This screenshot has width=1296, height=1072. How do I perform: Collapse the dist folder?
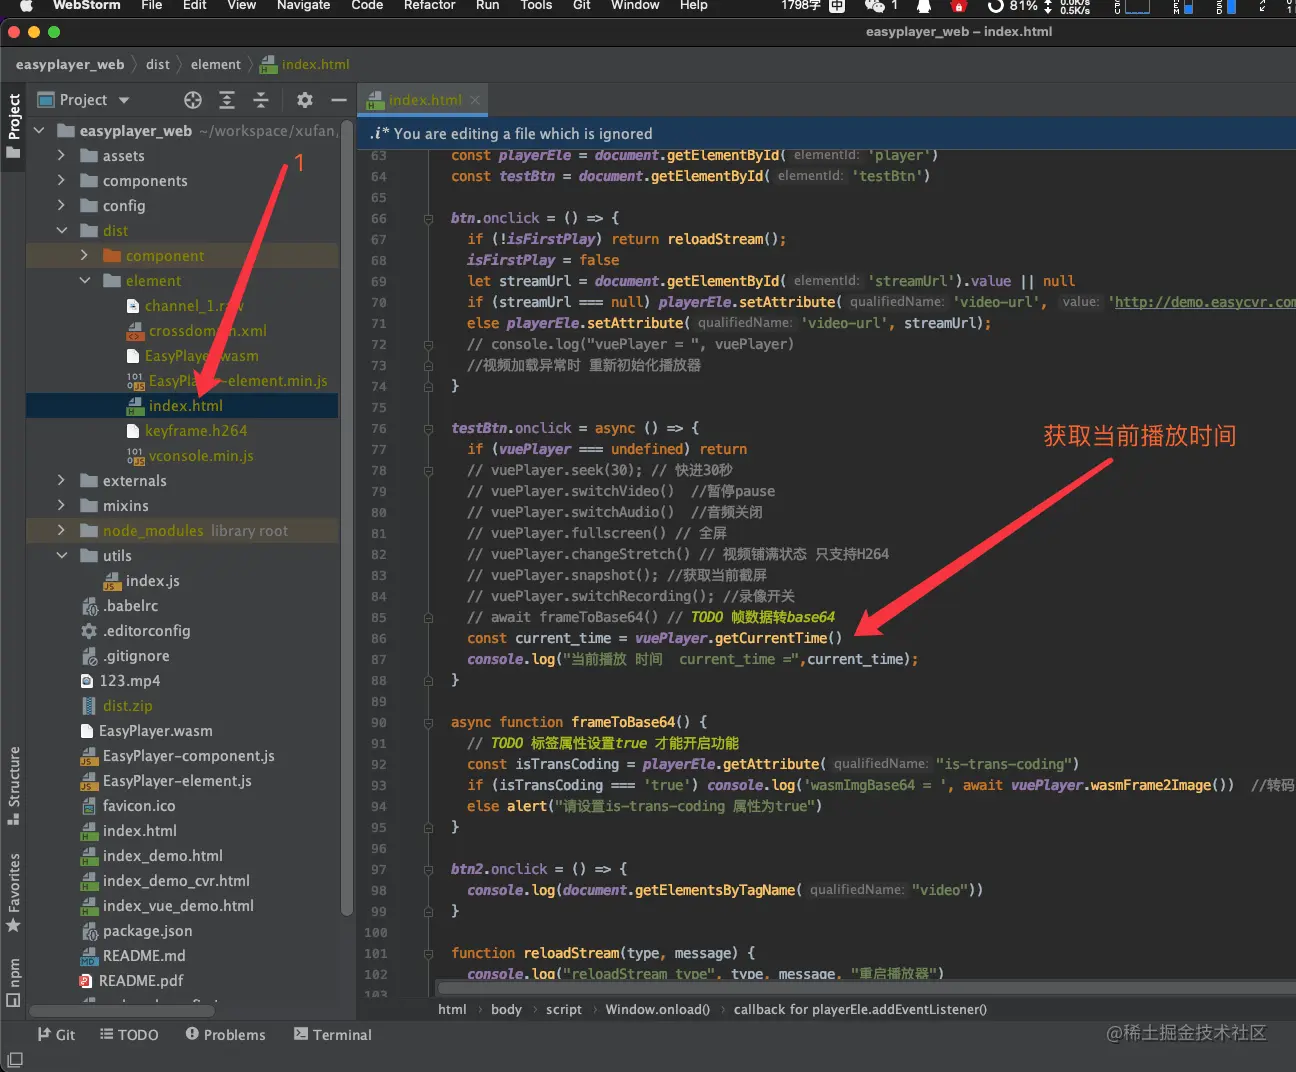[x=61, y=231]
